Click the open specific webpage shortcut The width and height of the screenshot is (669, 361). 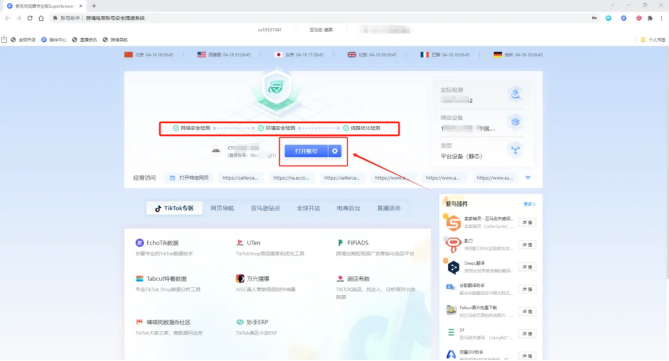(x=189, y=178)
